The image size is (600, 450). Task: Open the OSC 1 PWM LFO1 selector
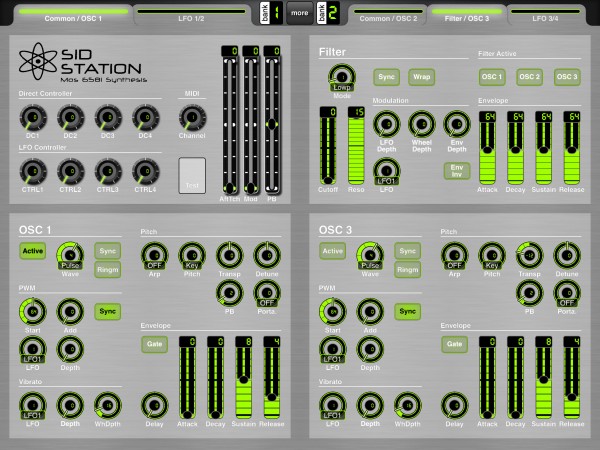pos(33,350)
